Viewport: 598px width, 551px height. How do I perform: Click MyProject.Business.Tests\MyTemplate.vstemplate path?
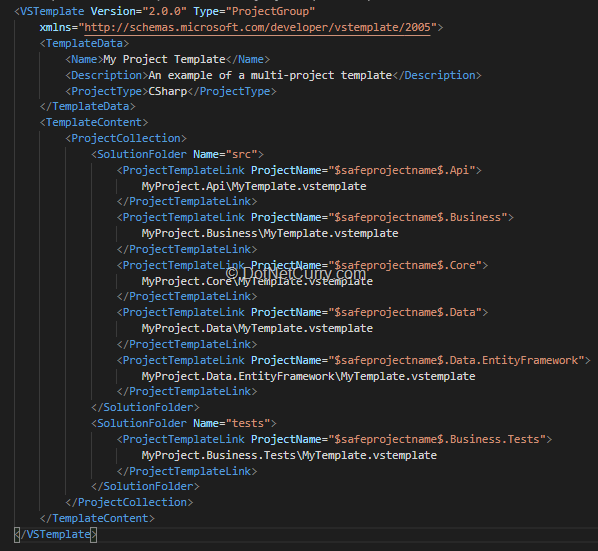pos(289,455)
